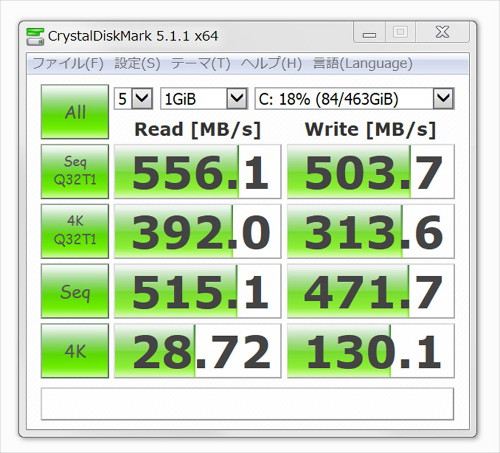Open the ヘルプ(H) menu

[x=271, y=63]
